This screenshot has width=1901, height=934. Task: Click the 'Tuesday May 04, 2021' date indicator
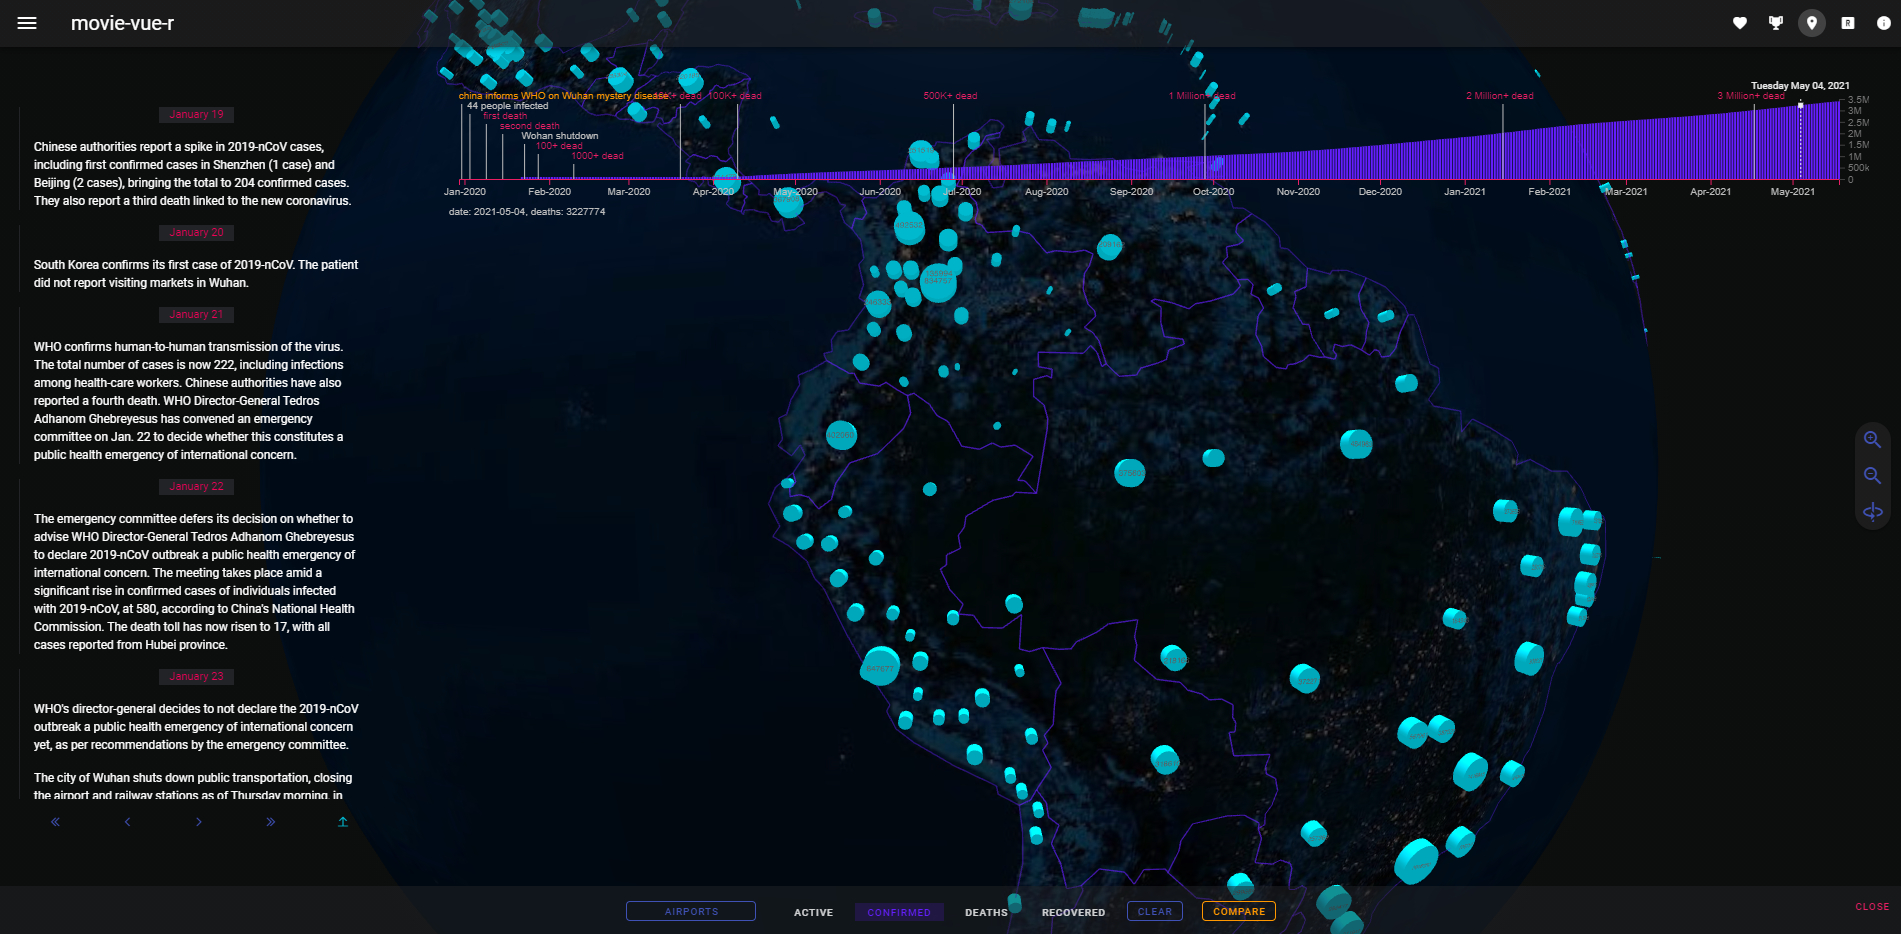1800,86
